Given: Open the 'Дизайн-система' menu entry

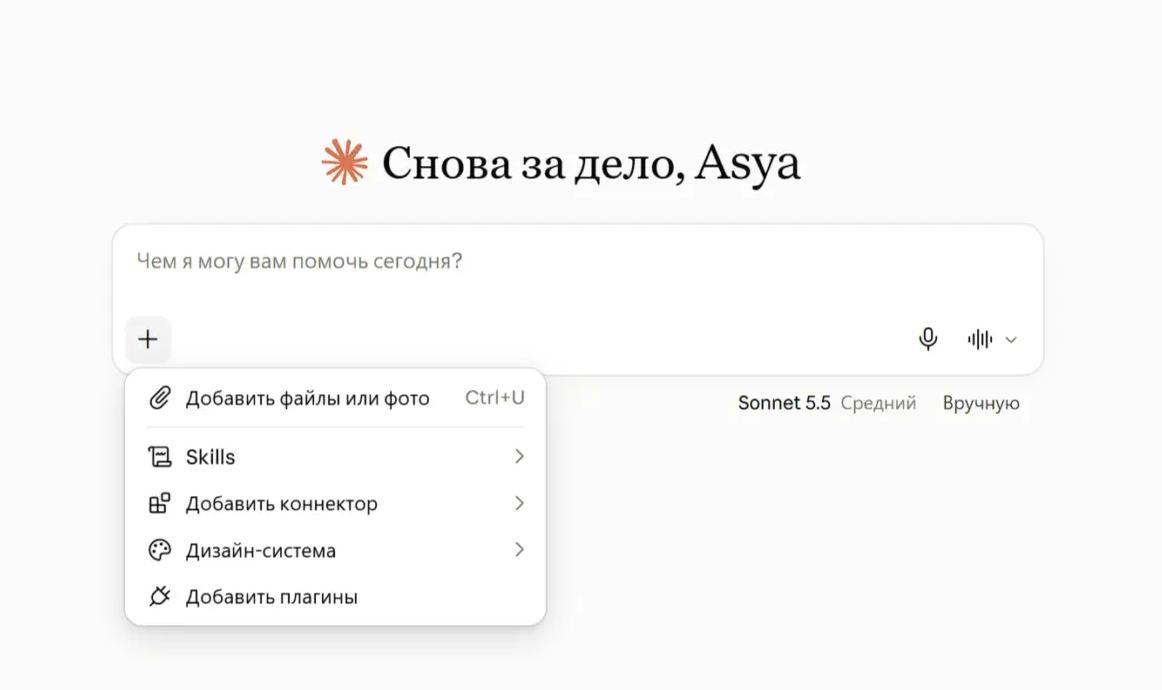Looking at the screenshot, I should point(336,550).
